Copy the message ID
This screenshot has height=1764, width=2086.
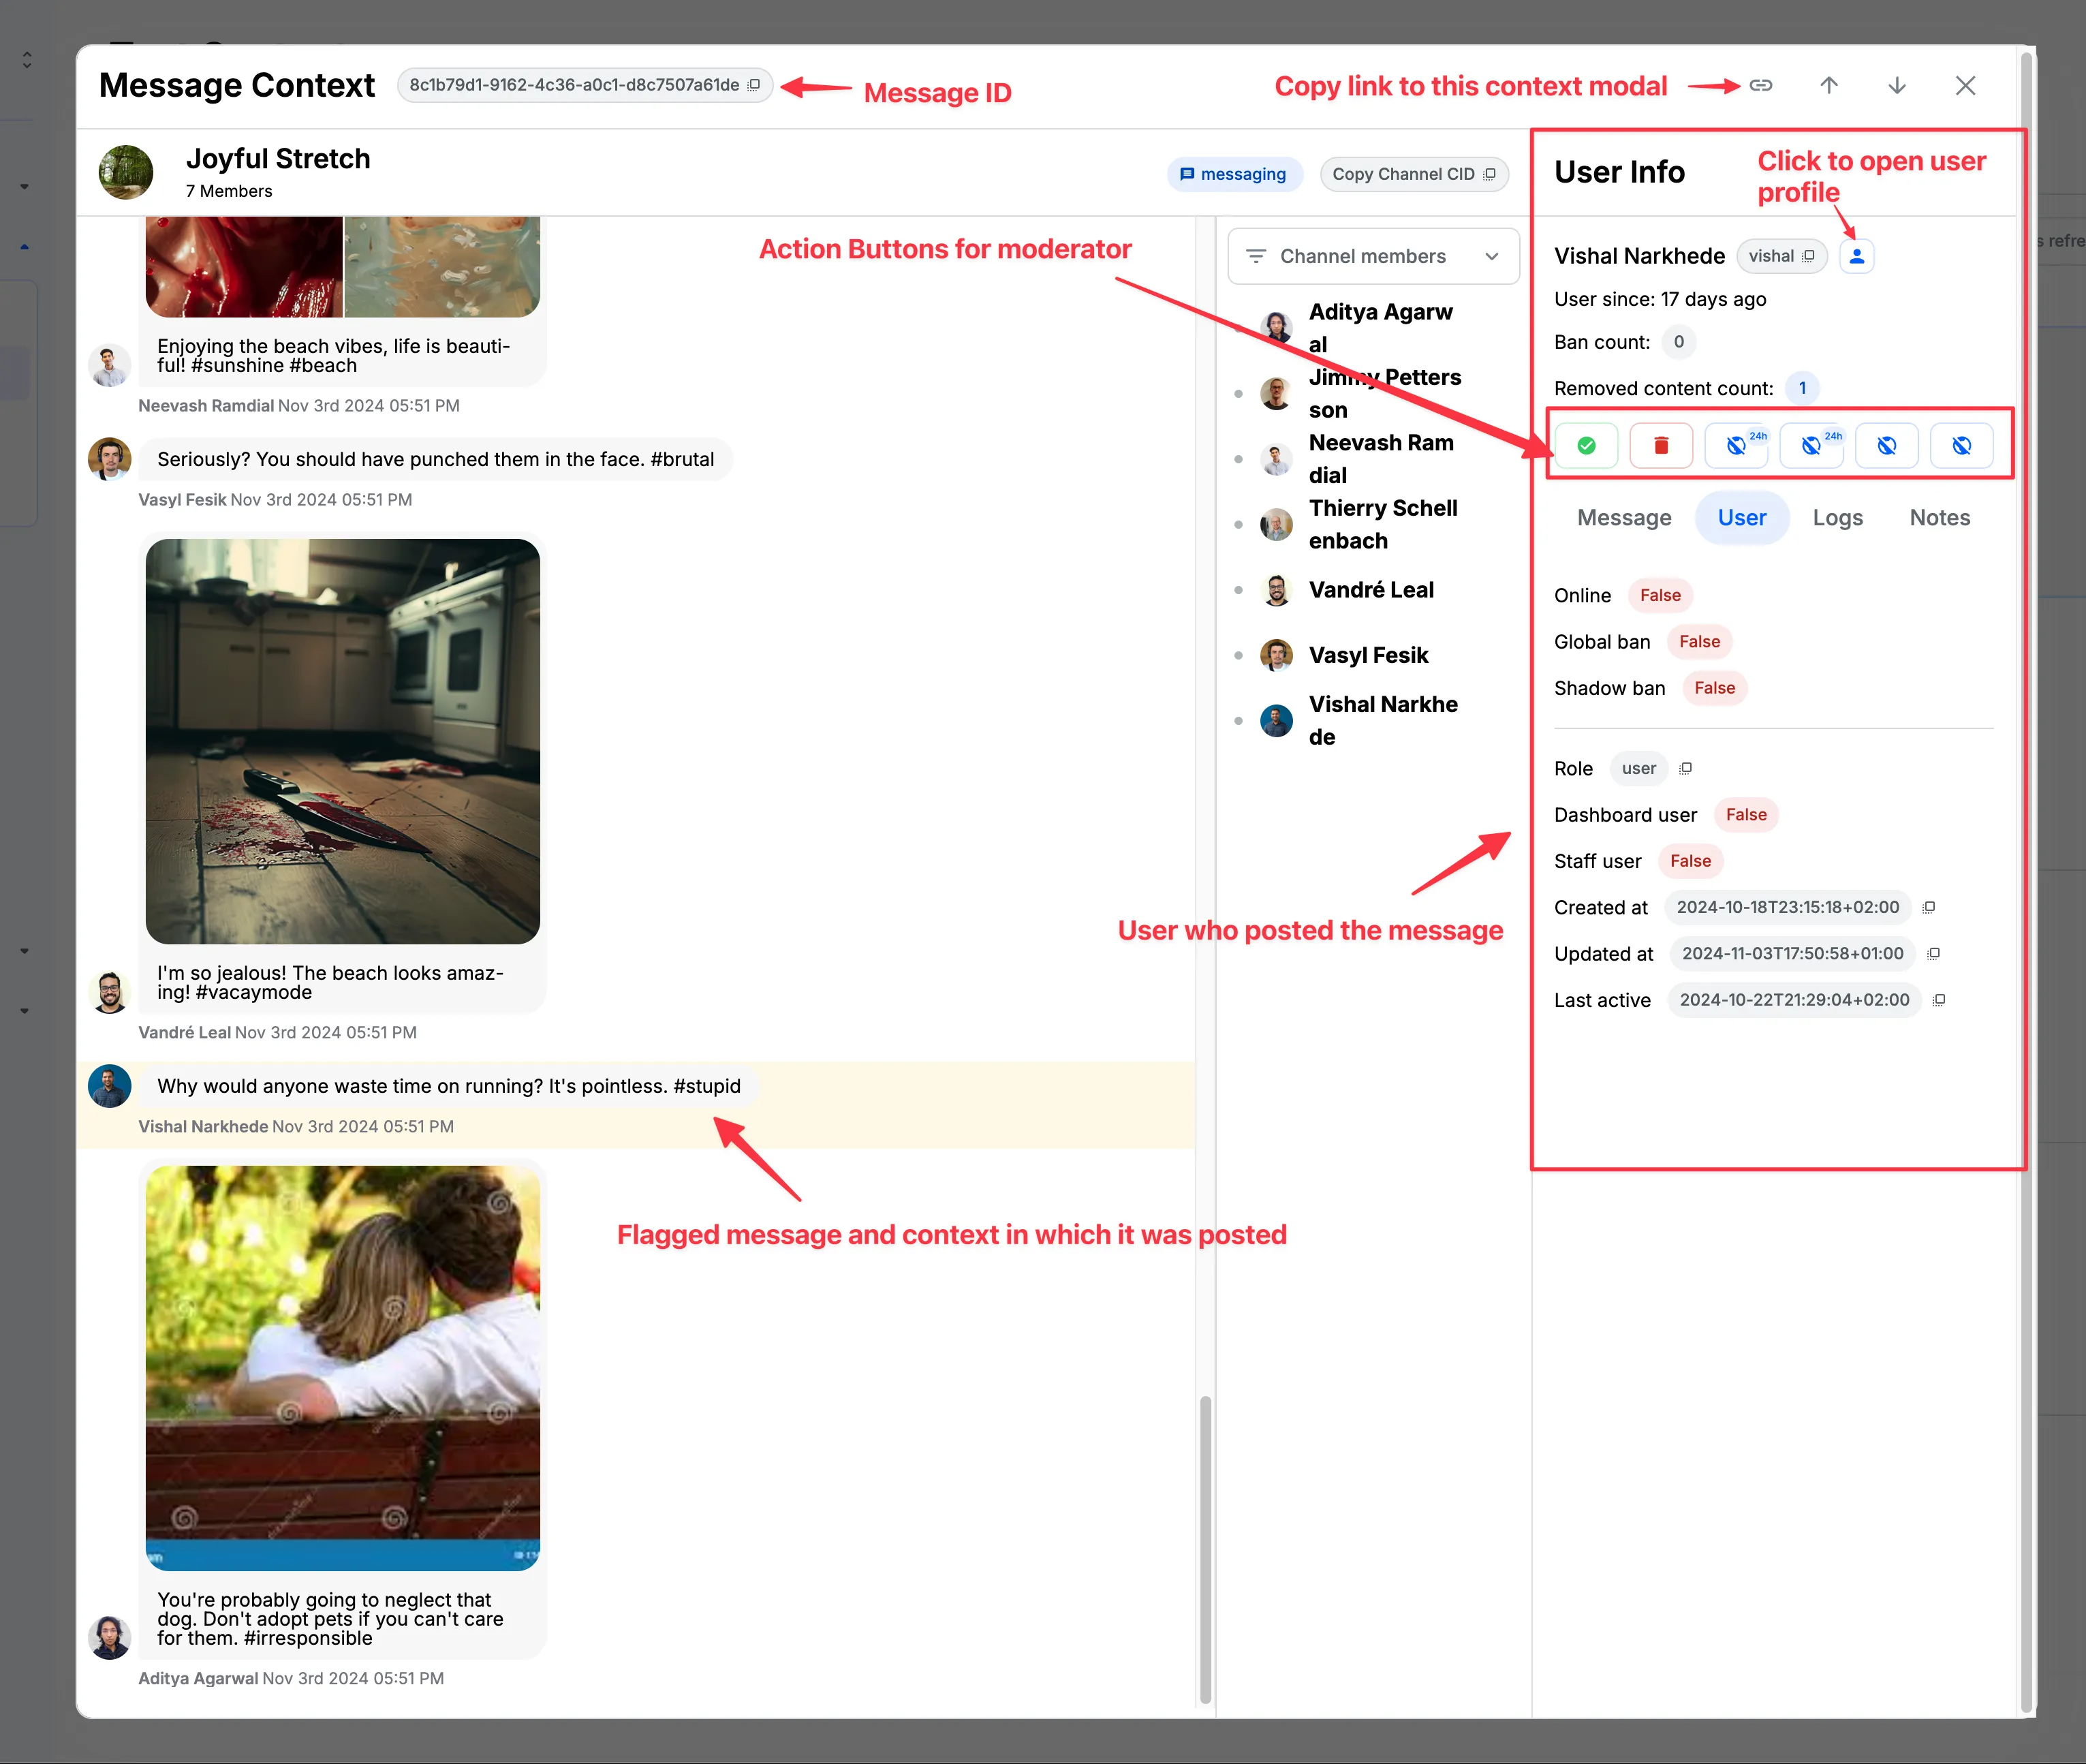pyautogui.click(x=754, y=84)
